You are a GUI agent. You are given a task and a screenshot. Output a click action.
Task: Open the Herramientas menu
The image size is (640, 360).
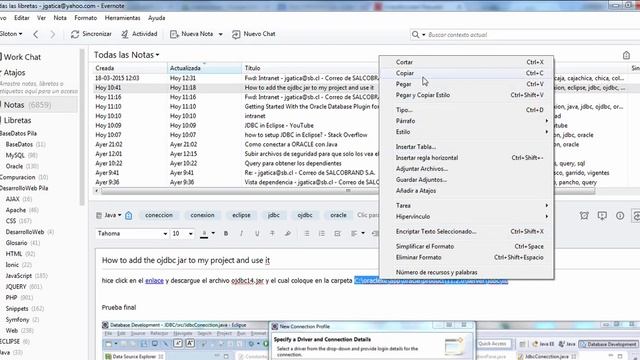coord(122,18)
